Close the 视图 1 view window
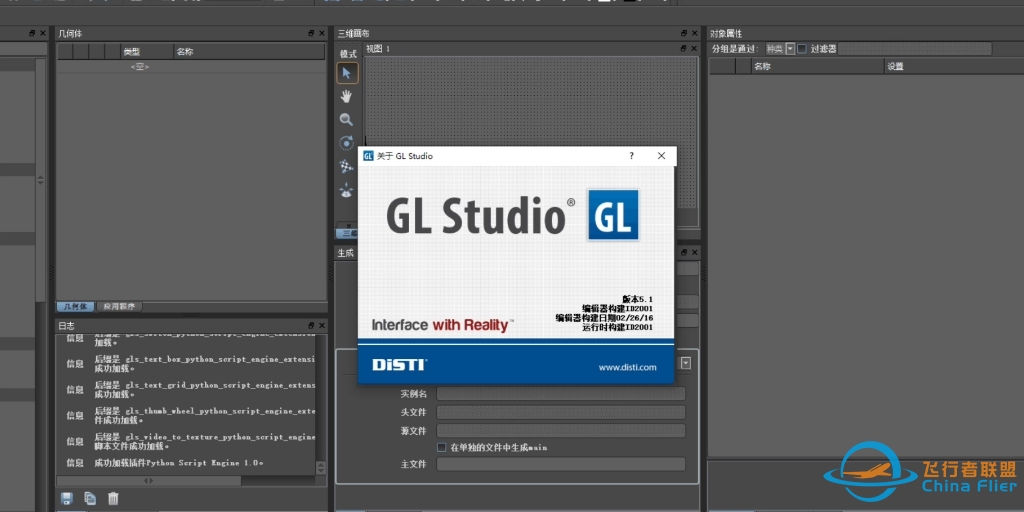 pos(694,49)
